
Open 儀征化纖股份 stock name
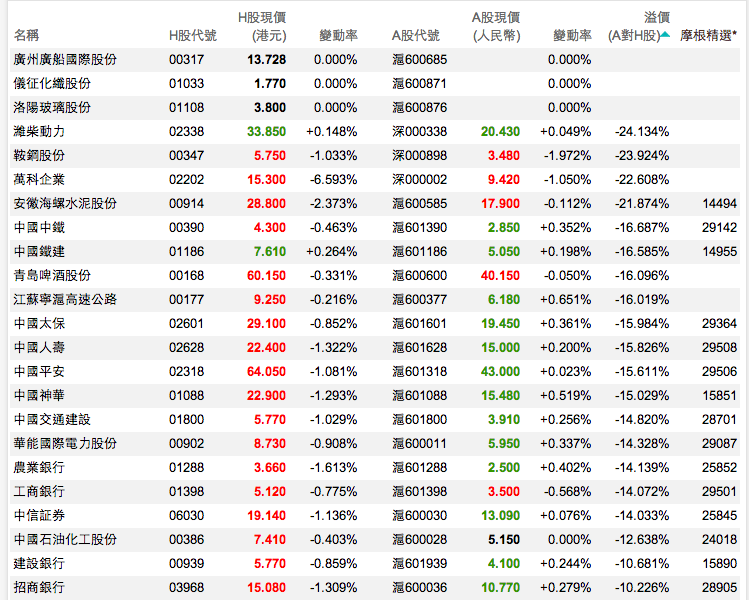click(x=52, y=84)
